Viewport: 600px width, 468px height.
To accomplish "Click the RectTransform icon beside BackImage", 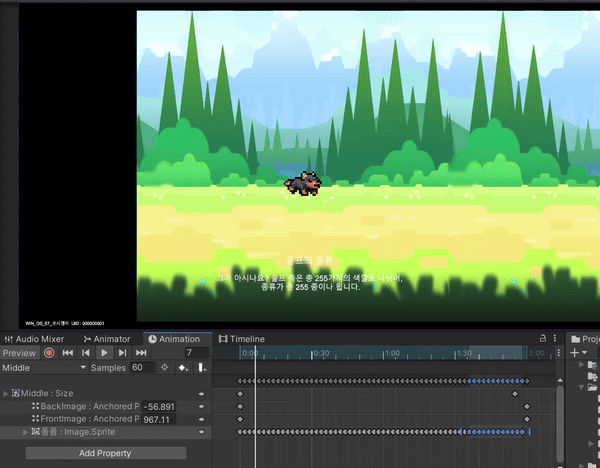I will tap(36, 406).
